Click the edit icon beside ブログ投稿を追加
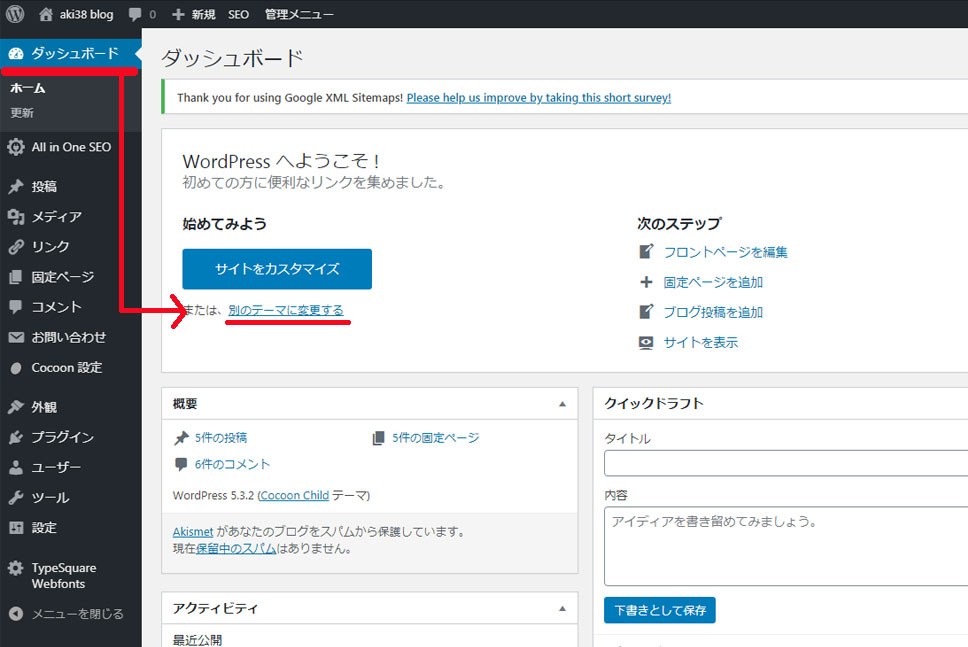The height and width of the screenshot is (647, 968). click(646, 312)
